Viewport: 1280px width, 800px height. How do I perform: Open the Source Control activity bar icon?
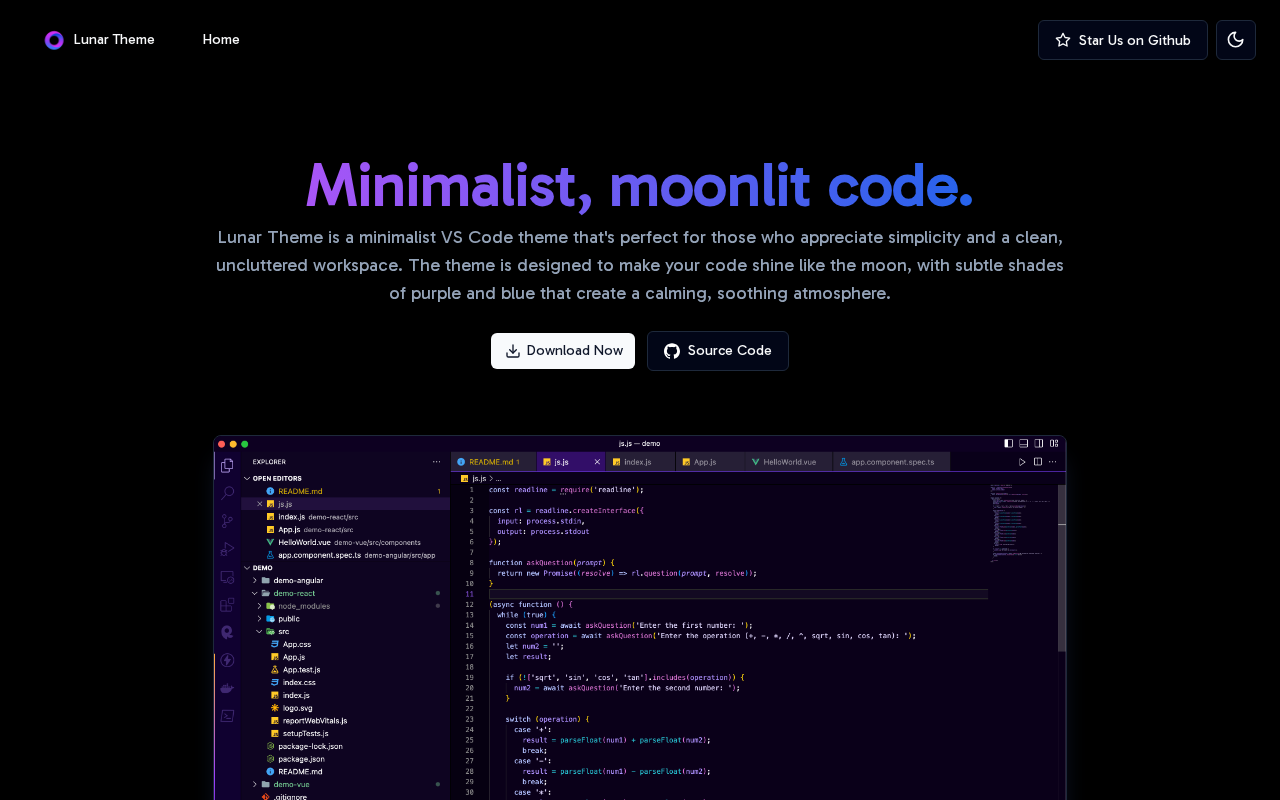pos(227,521)
